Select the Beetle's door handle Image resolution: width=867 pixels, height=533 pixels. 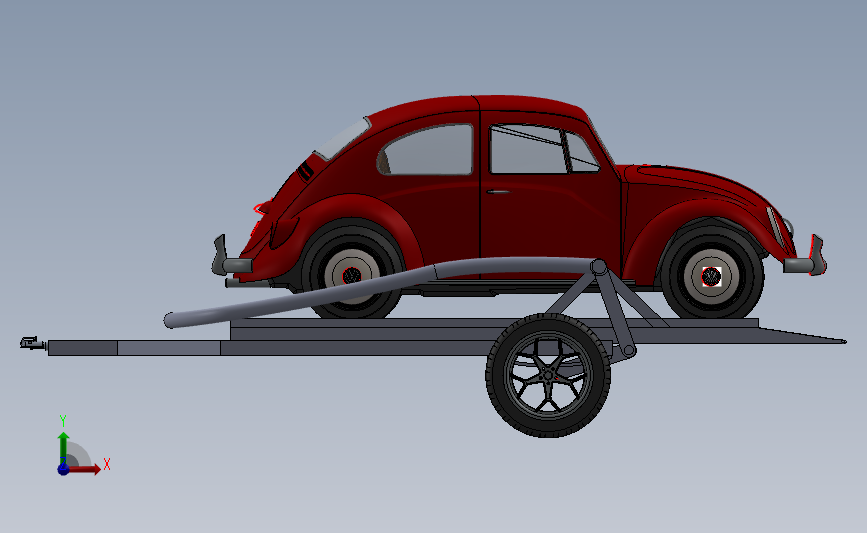point(498,192)
